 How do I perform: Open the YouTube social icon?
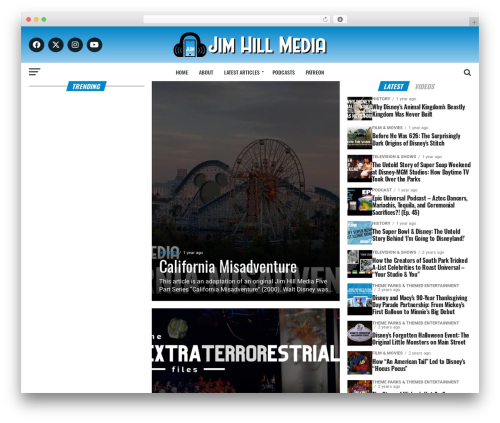pos(94,45)
